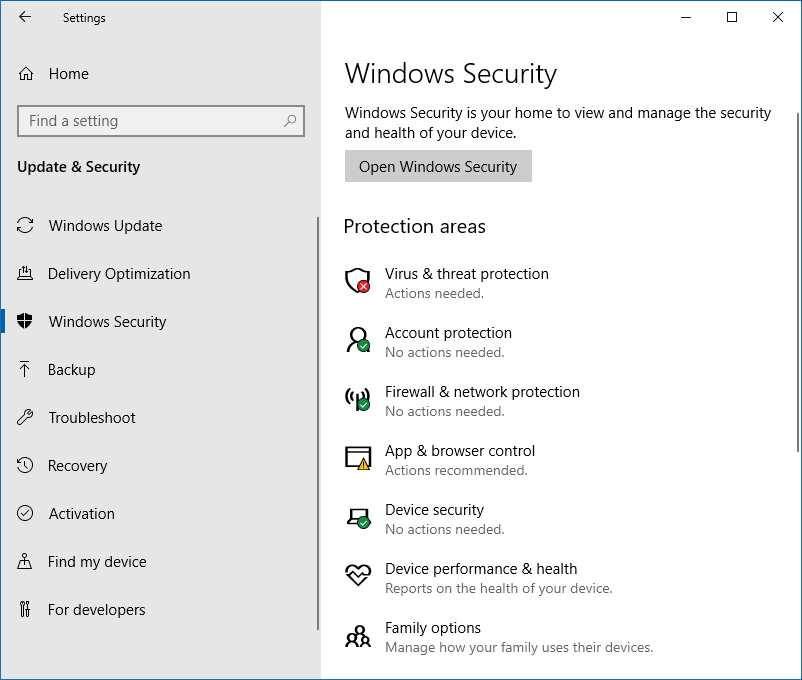Open Activation settings
The width and height of the screenshot is (802, 680).
pyautogui.click(x=81, y=513)
